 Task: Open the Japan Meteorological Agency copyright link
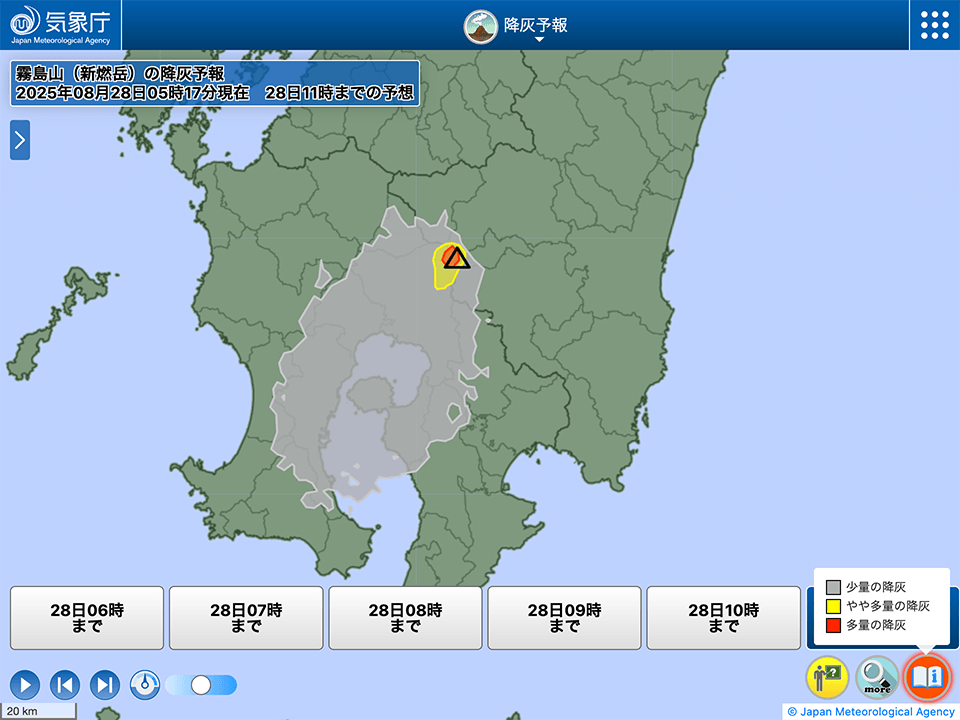click(x=870, y=712)
